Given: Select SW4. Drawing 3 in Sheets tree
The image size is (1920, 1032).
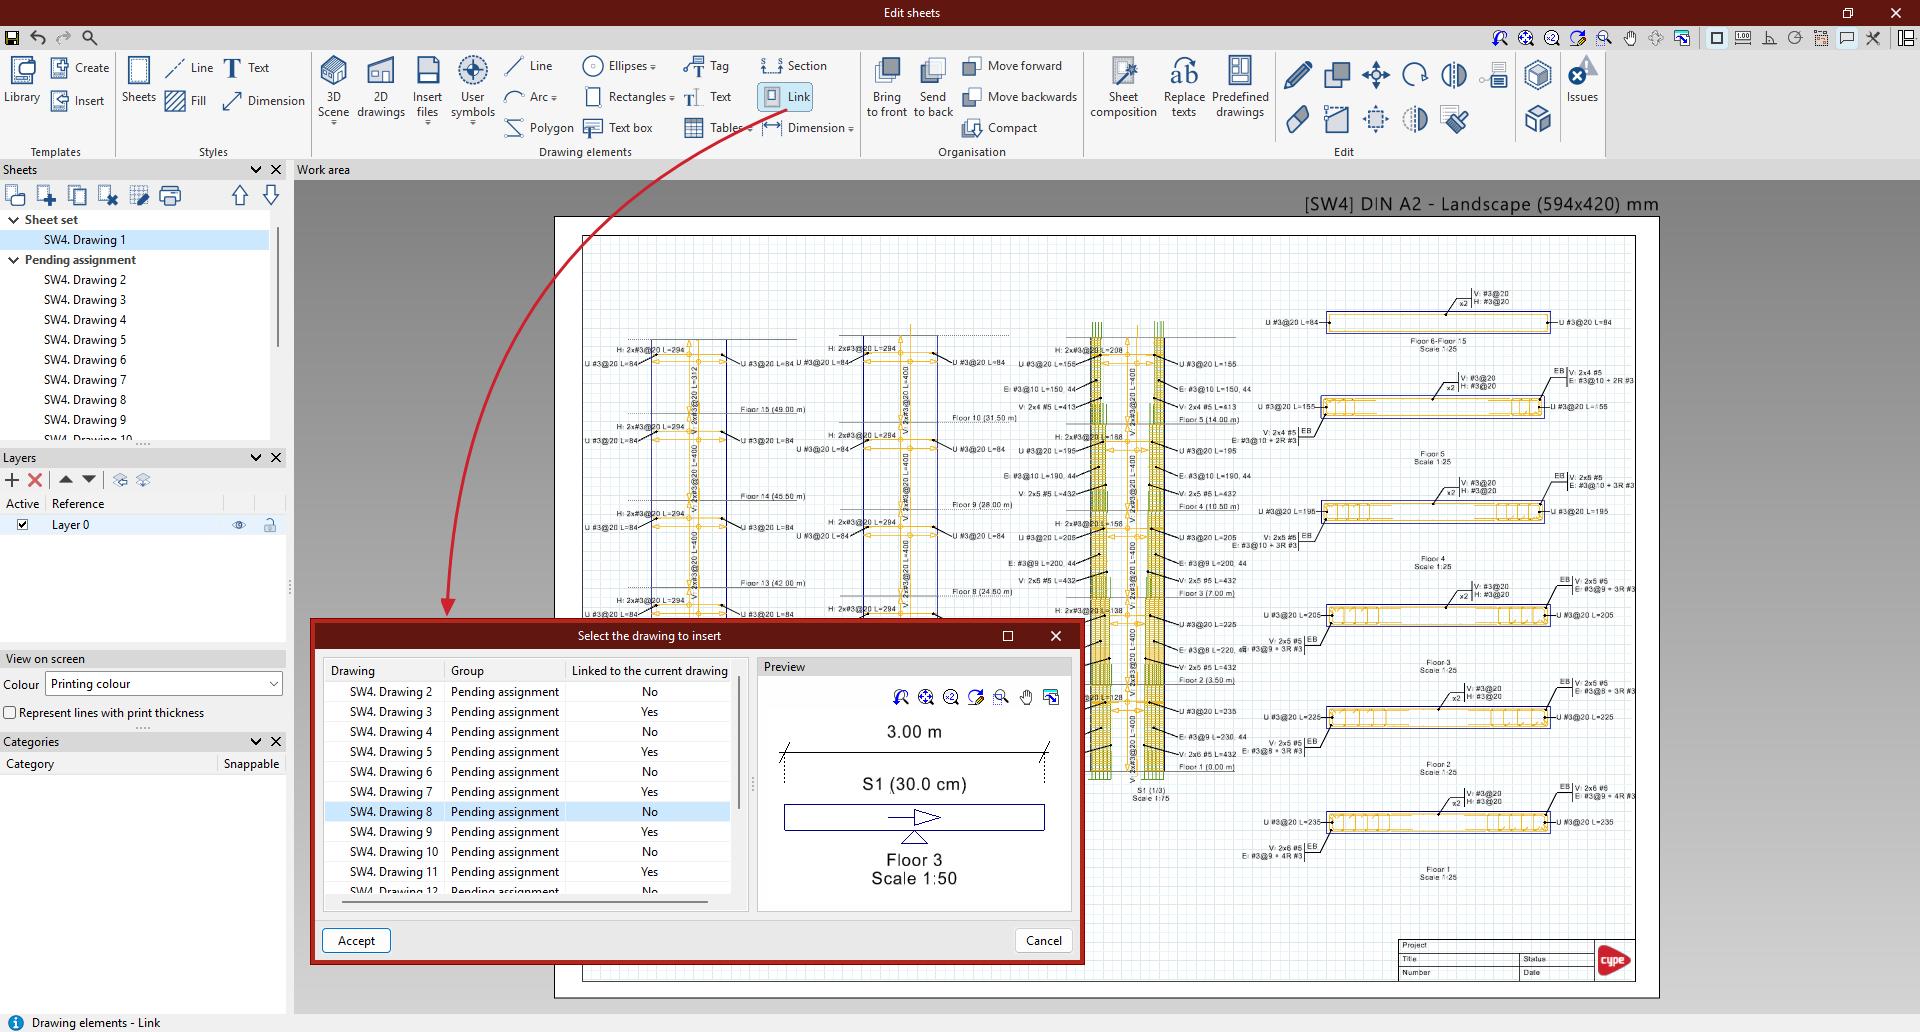Looking at the screenshot, I should [x=85, y=300].
